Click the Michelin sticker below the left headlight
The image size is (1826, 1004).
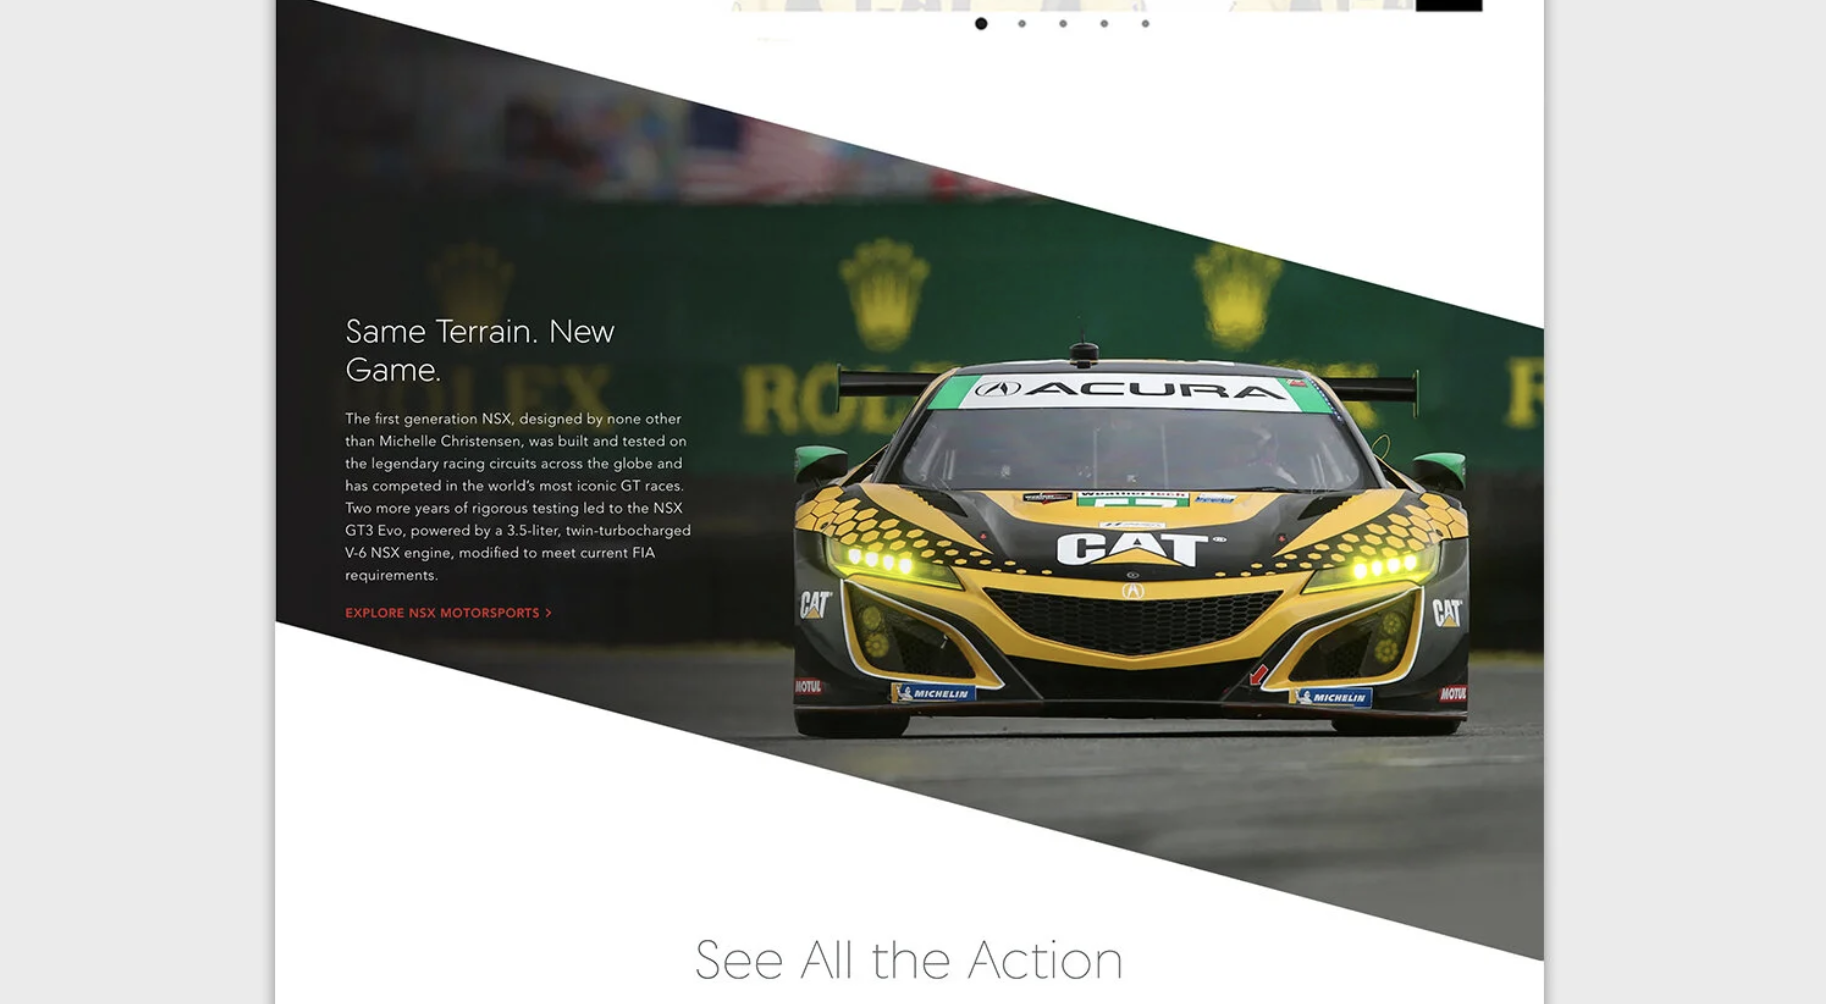coord(933,692)
